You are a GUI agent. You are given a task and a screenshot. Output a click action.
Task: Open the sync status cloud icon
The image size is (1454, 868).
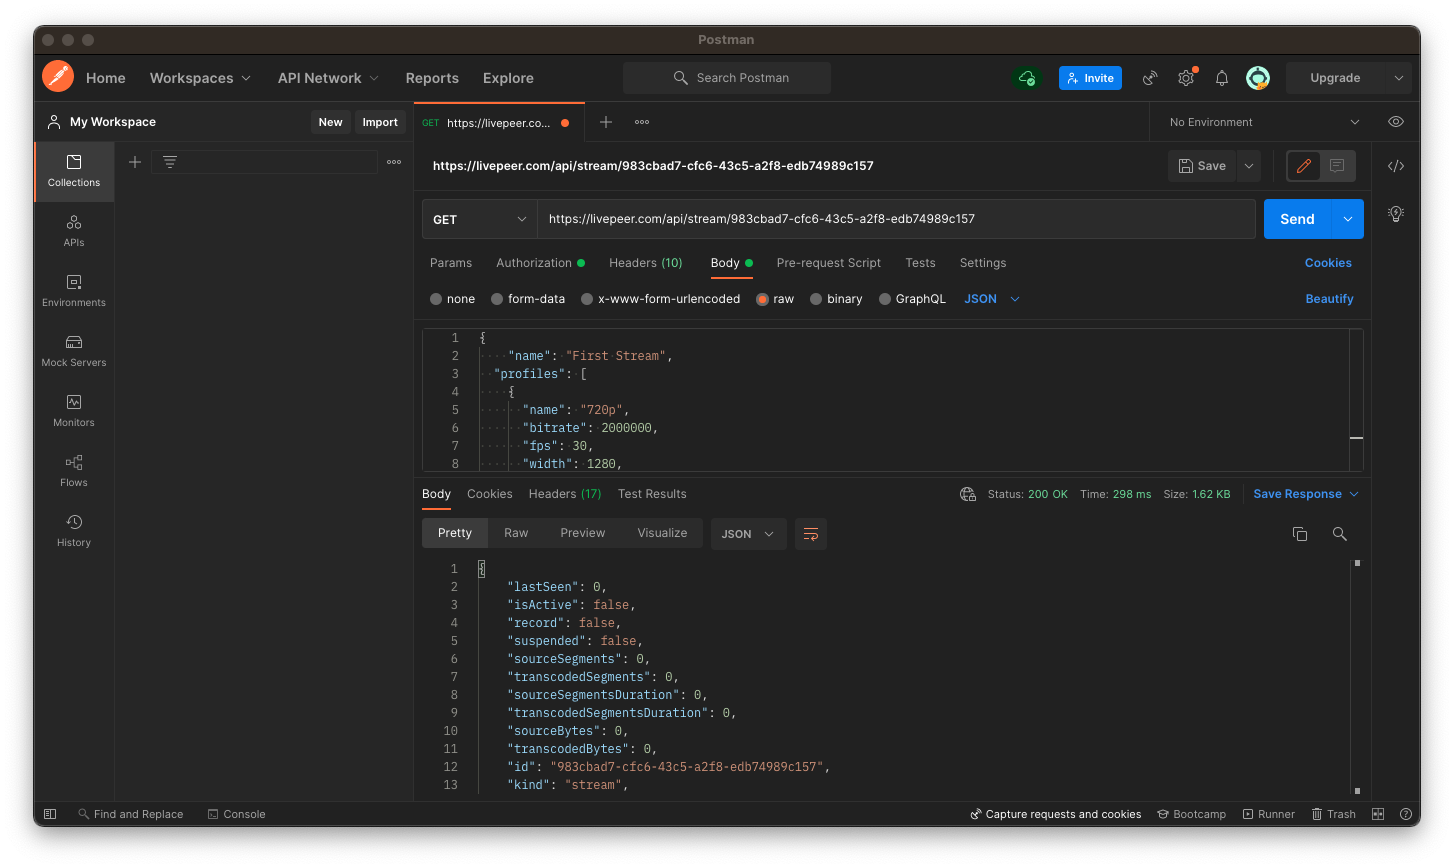click(1027, 78)
